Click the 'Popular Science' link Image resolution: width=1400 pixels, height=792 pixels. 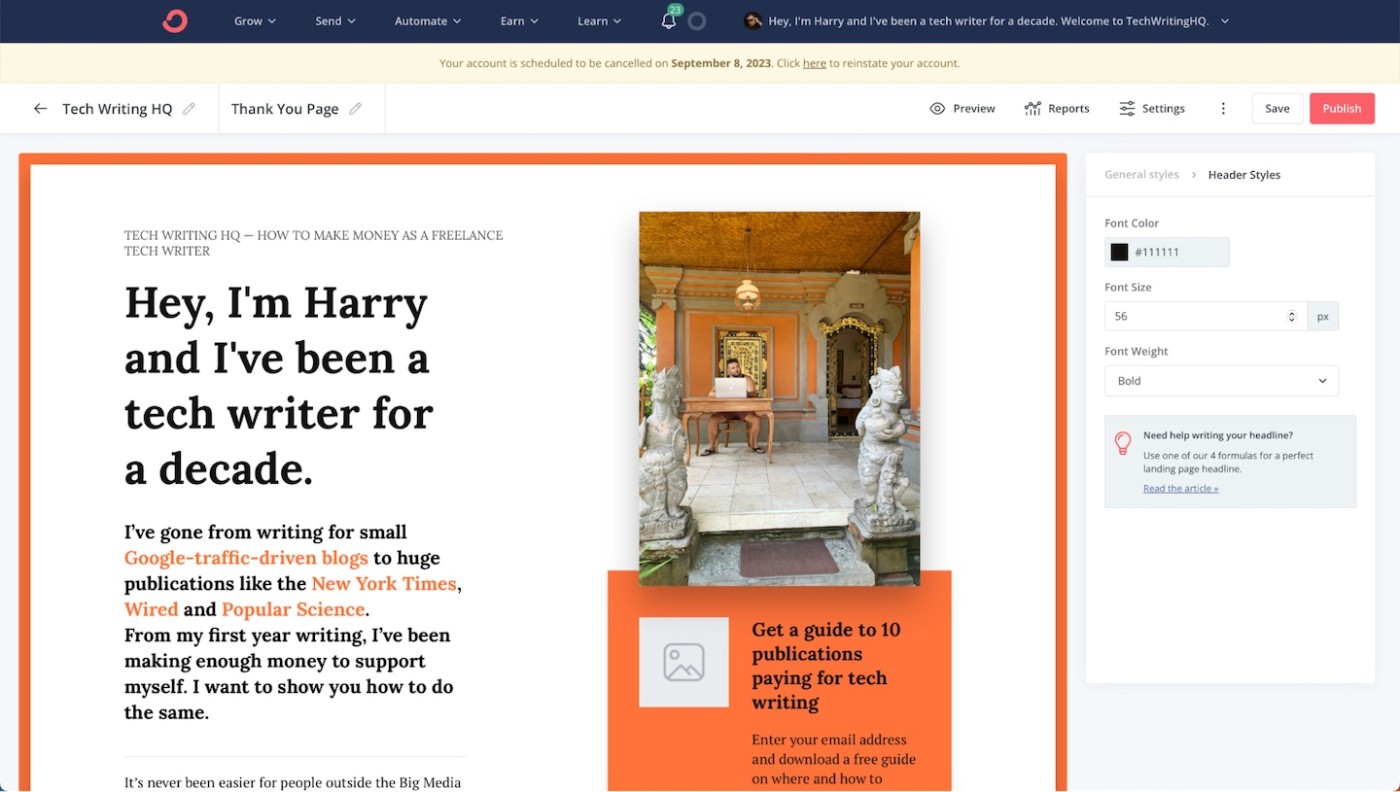pos(293,609)
